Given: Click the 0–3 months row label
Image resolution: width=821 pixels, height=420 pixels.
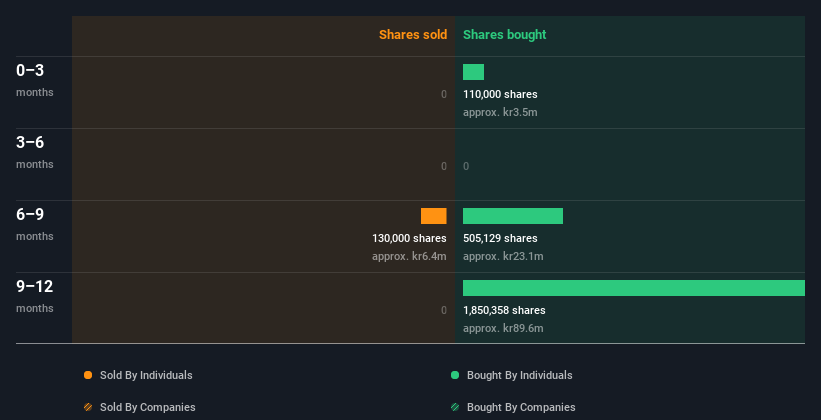Looking at the screenshot, I should click(x=35, y=80).
